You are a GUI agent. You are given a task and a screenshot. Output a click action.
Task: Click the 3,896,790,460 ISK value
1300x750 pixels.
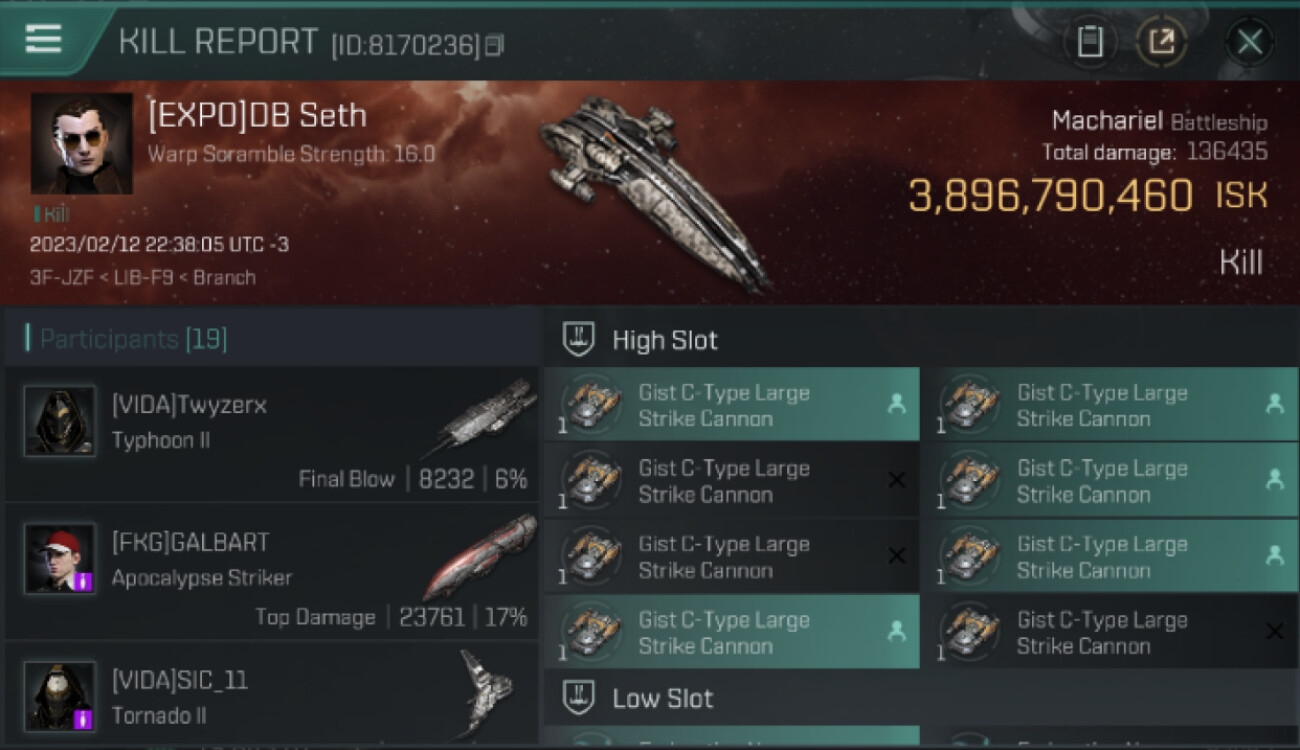tap(1050, 196)
